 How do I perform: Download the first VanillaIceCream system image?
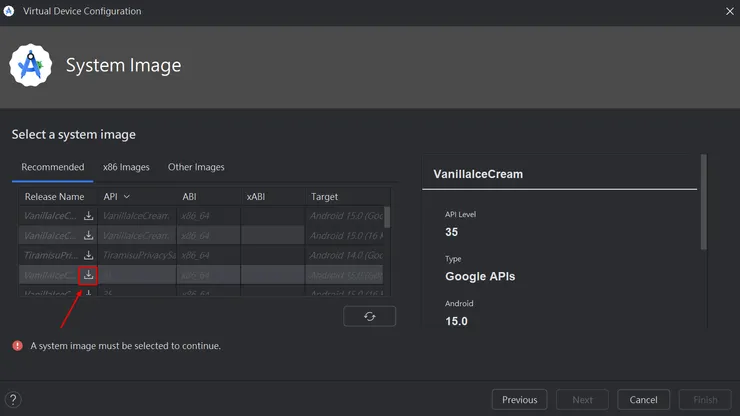tap(89, 216)
